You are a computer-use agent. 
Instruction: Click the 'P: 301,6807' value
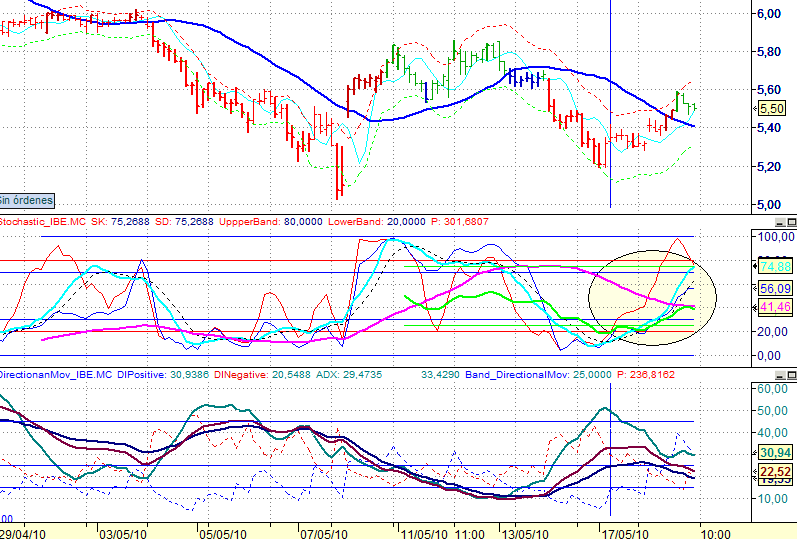pyautogui.click(x=459, y=222)
